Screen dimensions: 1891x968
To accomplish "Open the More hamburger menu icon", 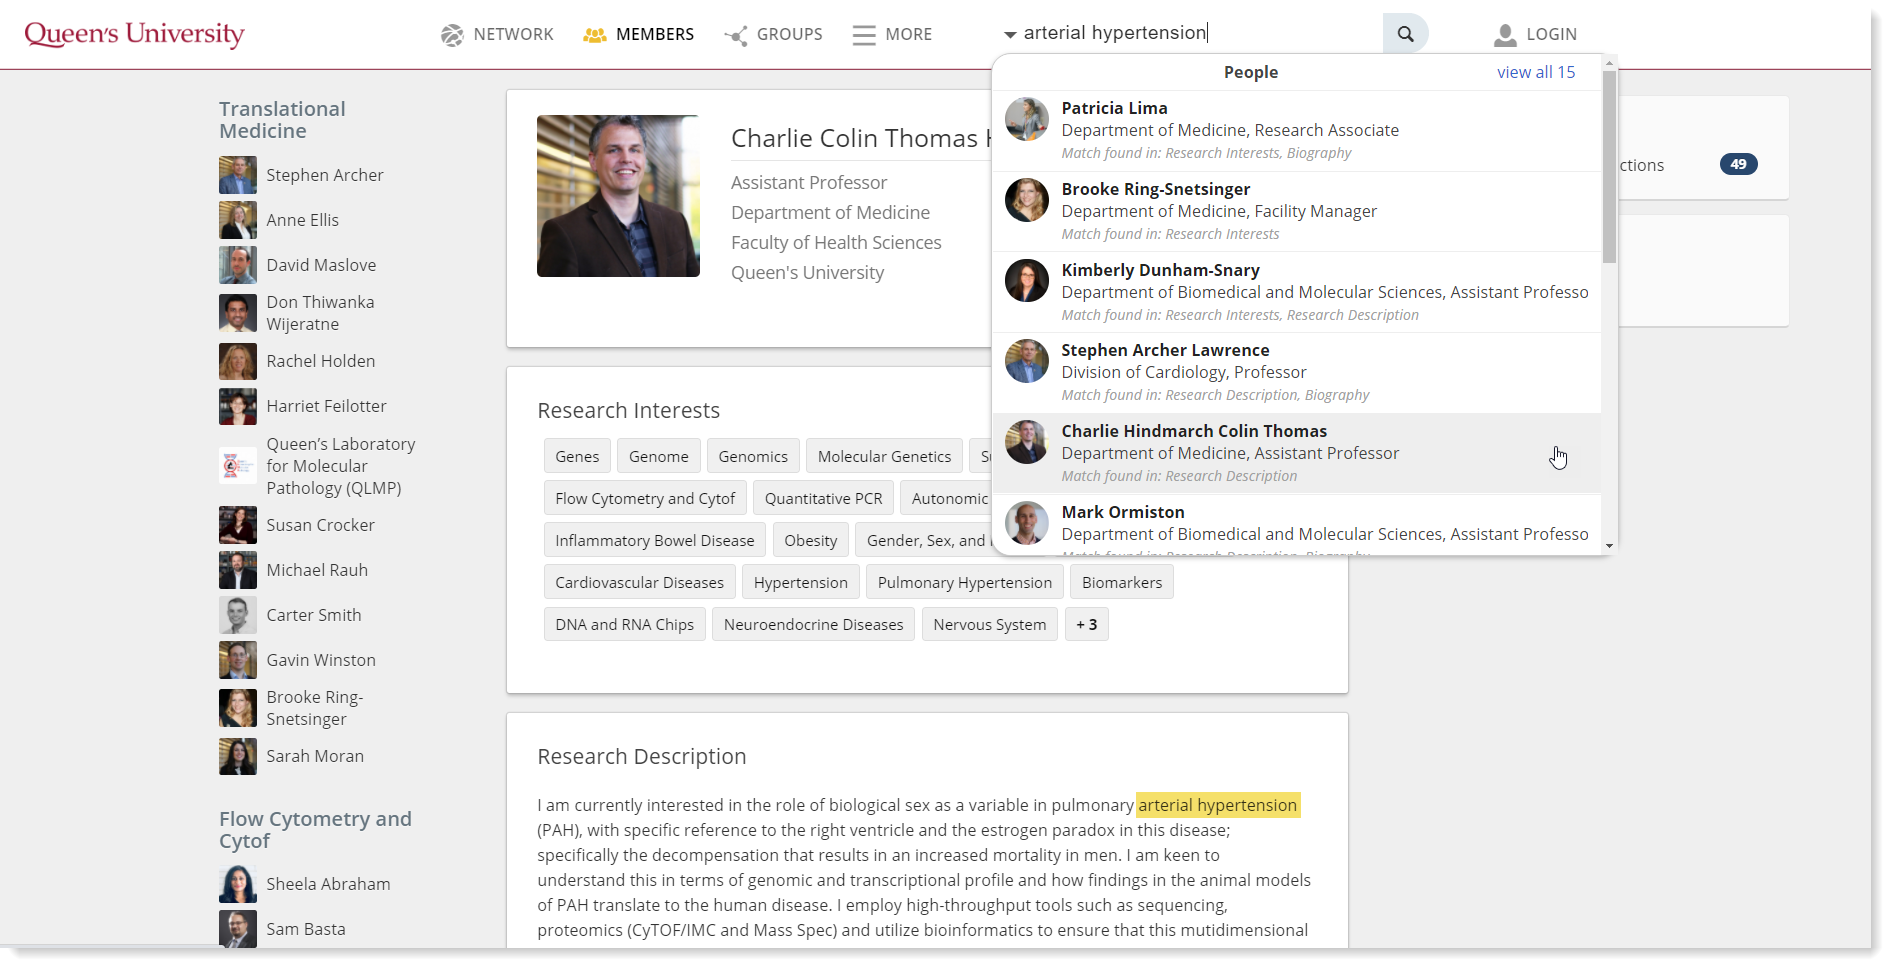I will pyautogui.click(x=863, y=35).
